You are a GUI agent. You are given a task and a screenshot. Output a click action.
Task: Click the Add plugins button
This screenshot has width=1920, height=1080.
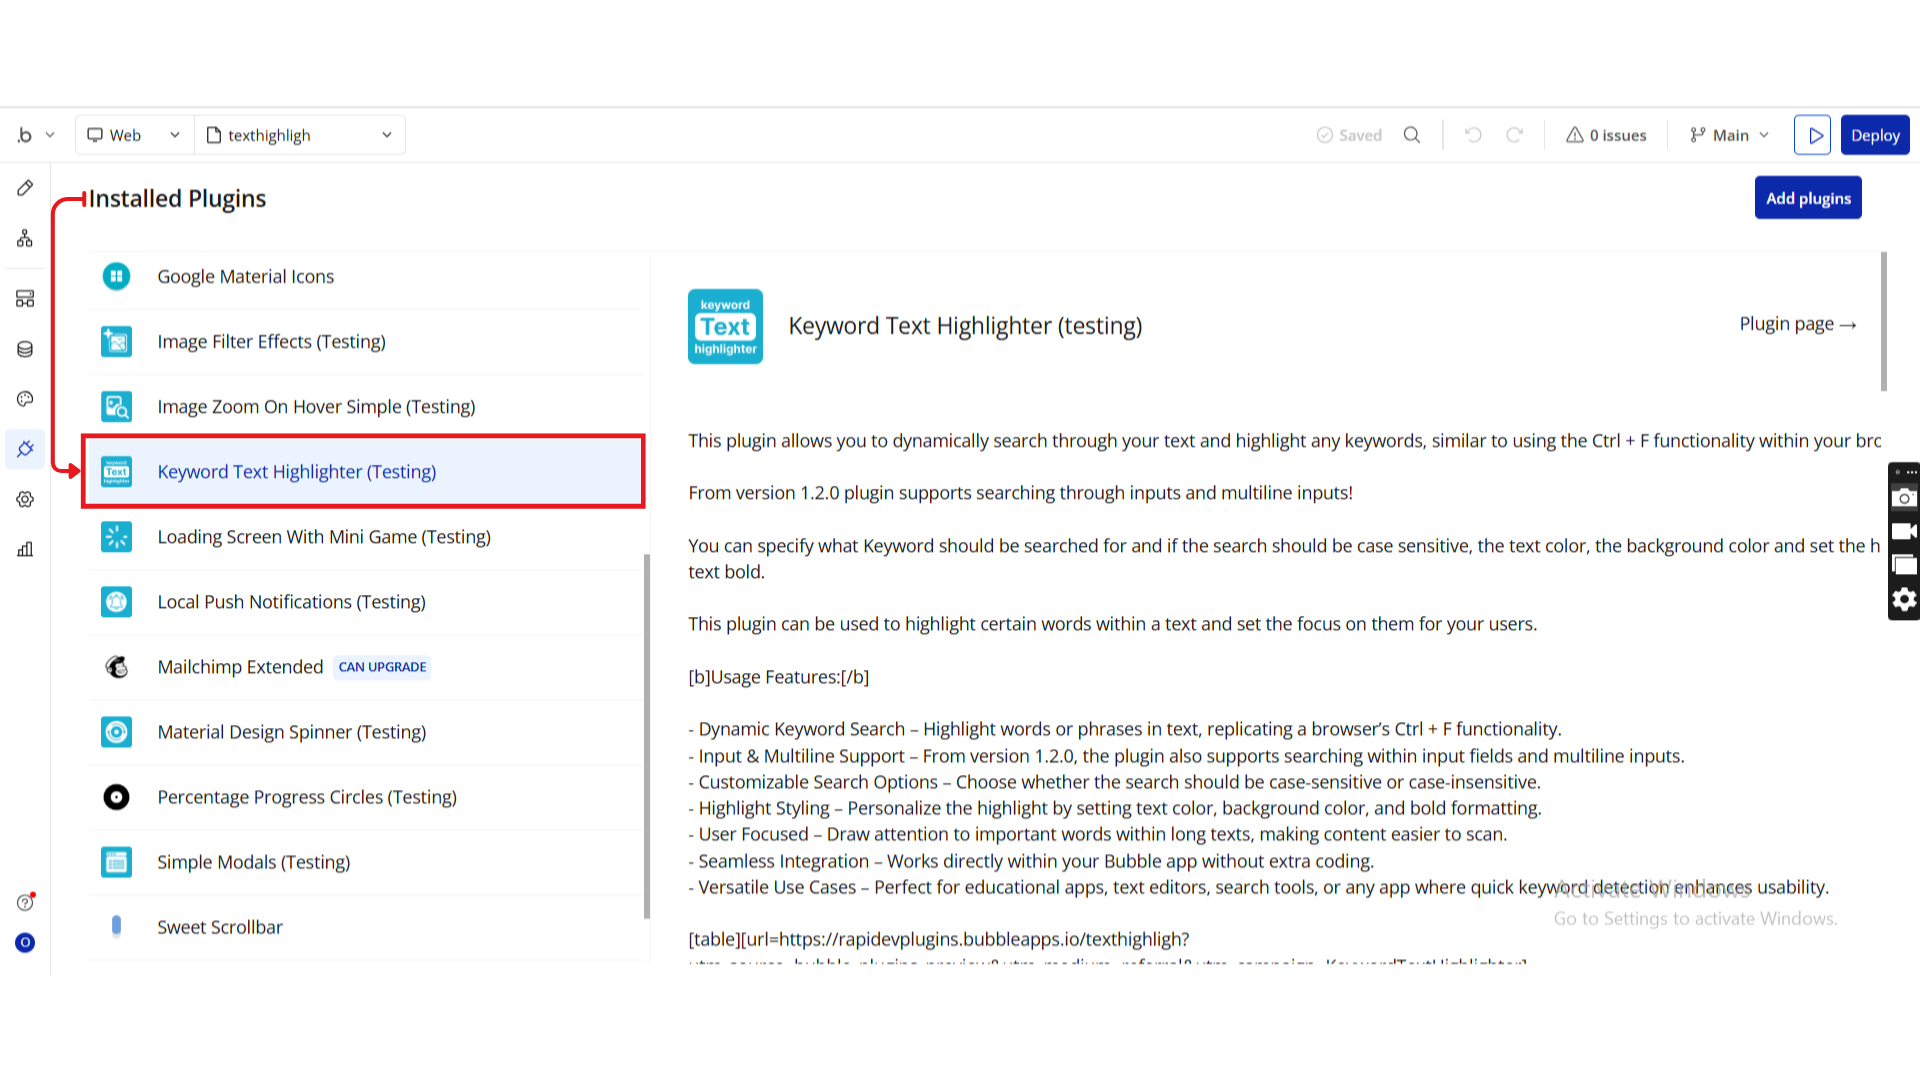(1807, 198)
